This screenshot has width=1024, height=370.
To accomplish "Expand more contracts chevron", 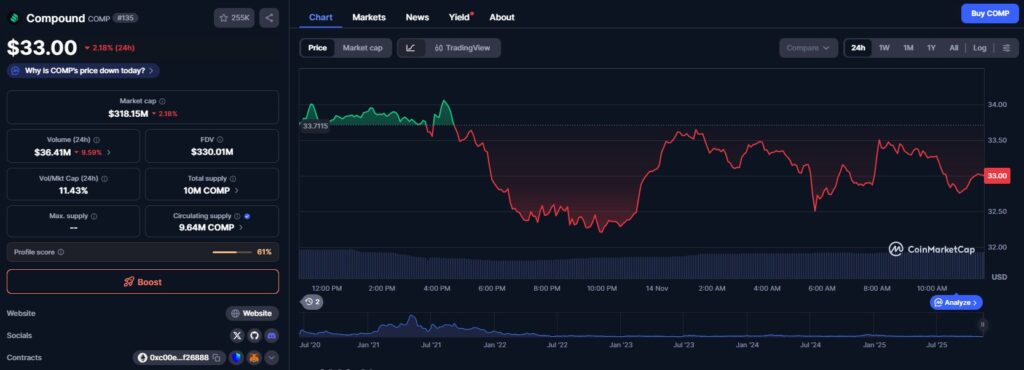I will point(272,358).
